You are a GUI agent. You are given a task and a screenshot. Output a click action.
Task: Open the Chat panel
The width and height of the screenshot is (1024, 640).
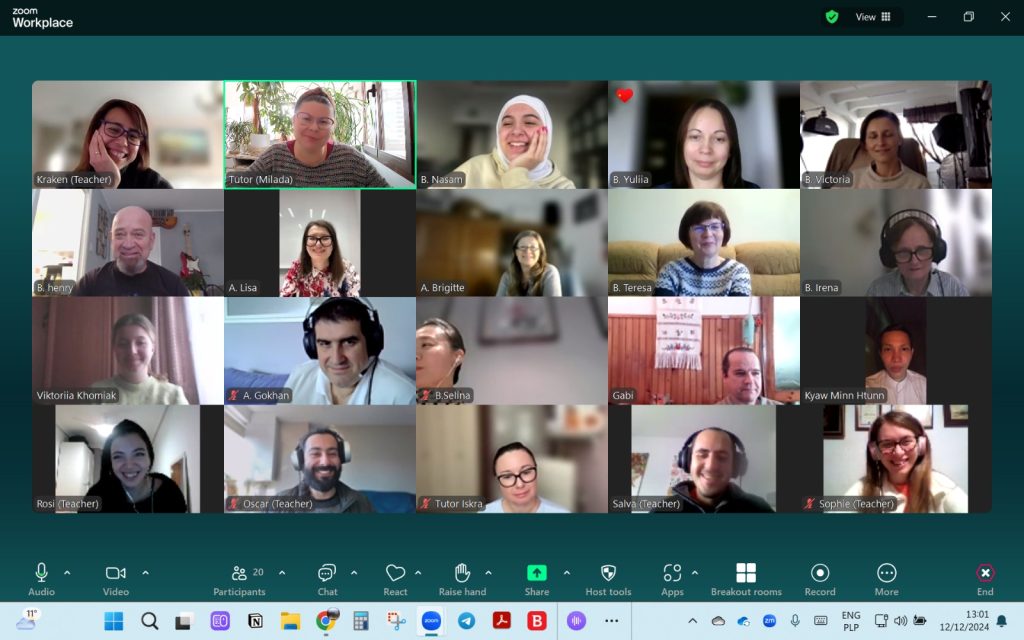click(x=327, y=579)
